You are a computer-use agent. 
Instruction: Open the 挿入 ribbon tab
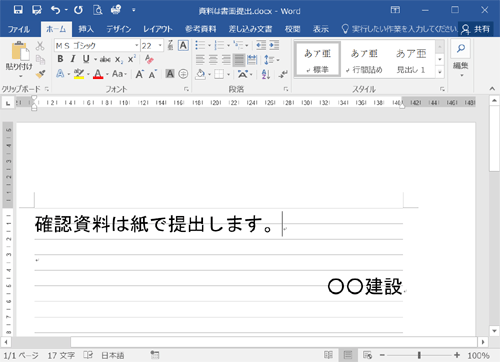click(86, 29)
